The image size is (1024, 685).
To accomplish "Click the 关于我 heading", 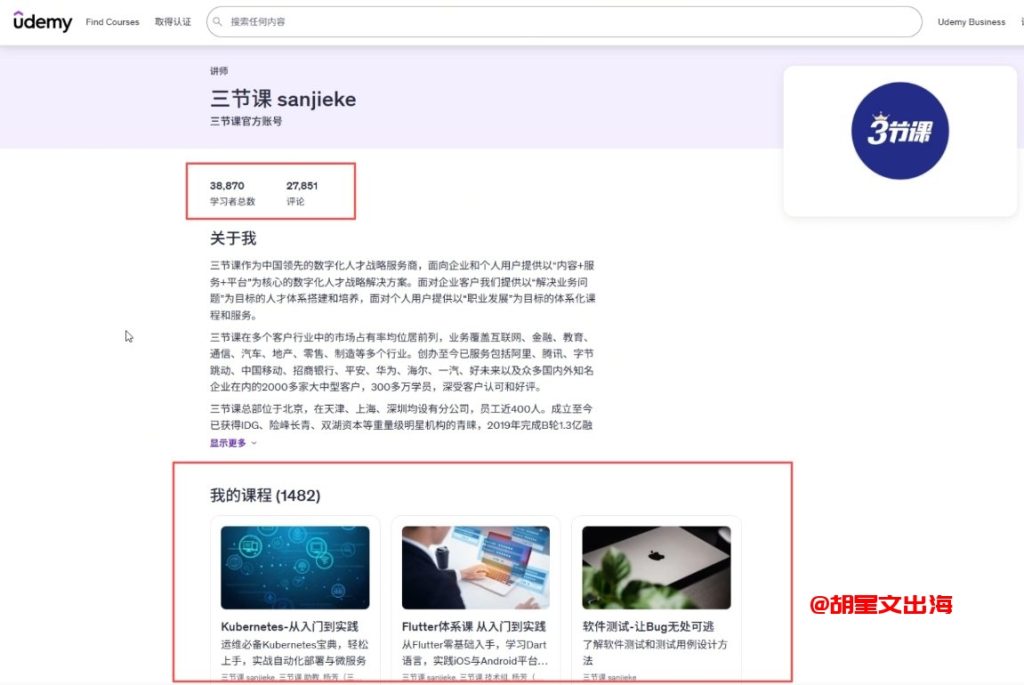I will pos(233,238).
